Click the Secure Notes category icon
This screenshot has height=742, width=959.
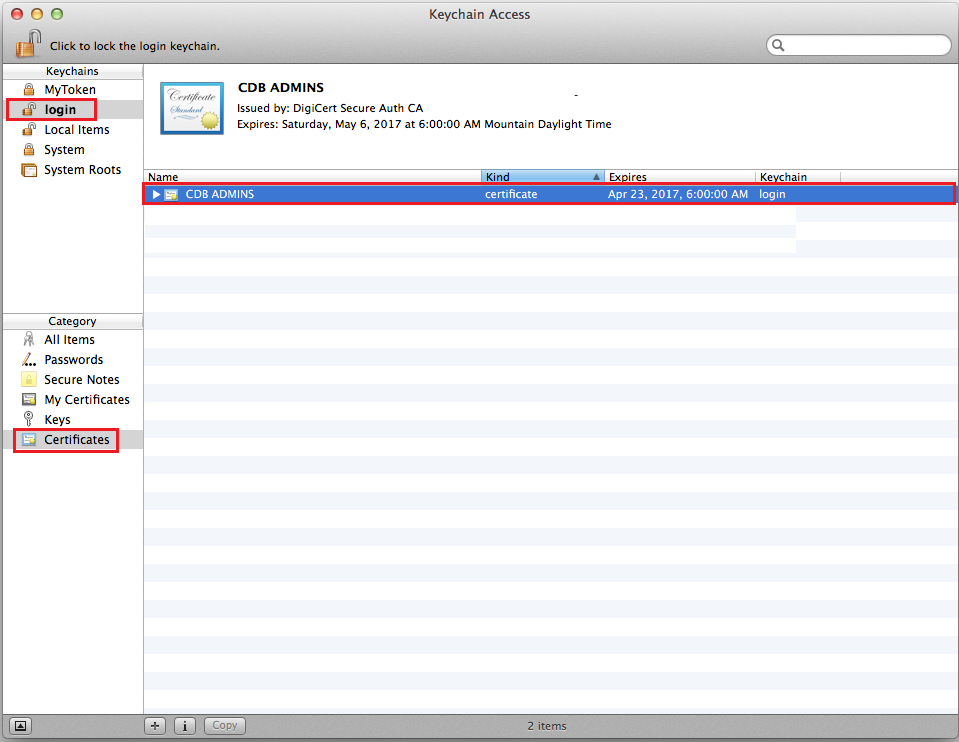(x=29, y=380)
